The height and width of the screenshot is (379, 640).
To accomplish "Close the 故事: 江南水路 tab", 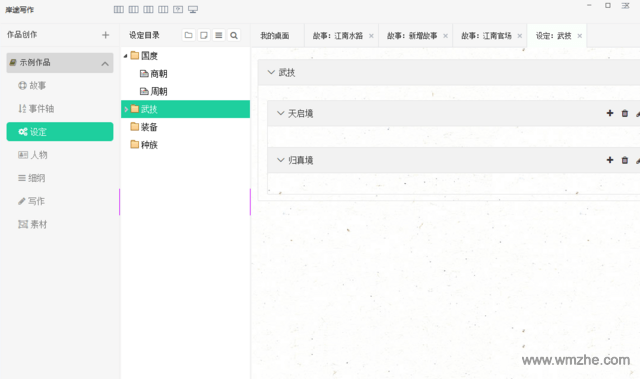I will tap(371, 36).
